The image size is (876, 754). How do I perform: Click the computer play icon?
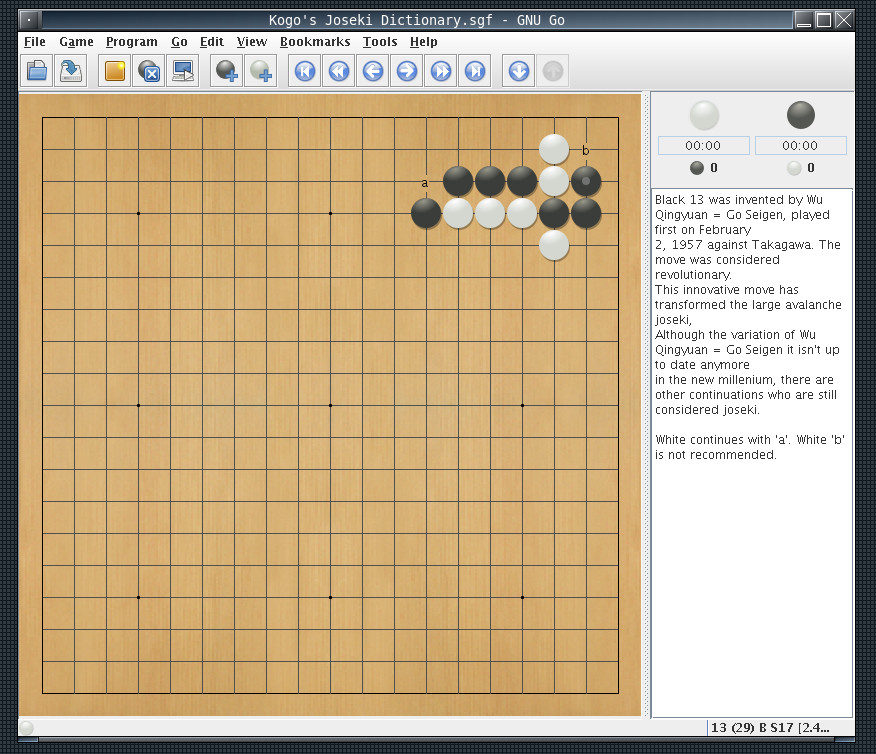(x=183, y=71)
